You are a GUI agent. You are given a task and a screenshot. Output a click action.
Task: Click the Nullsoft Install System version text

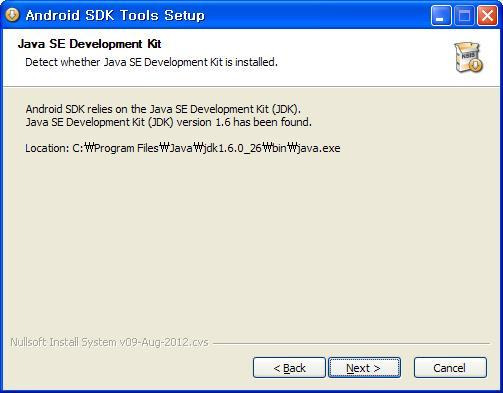point(109,342)
